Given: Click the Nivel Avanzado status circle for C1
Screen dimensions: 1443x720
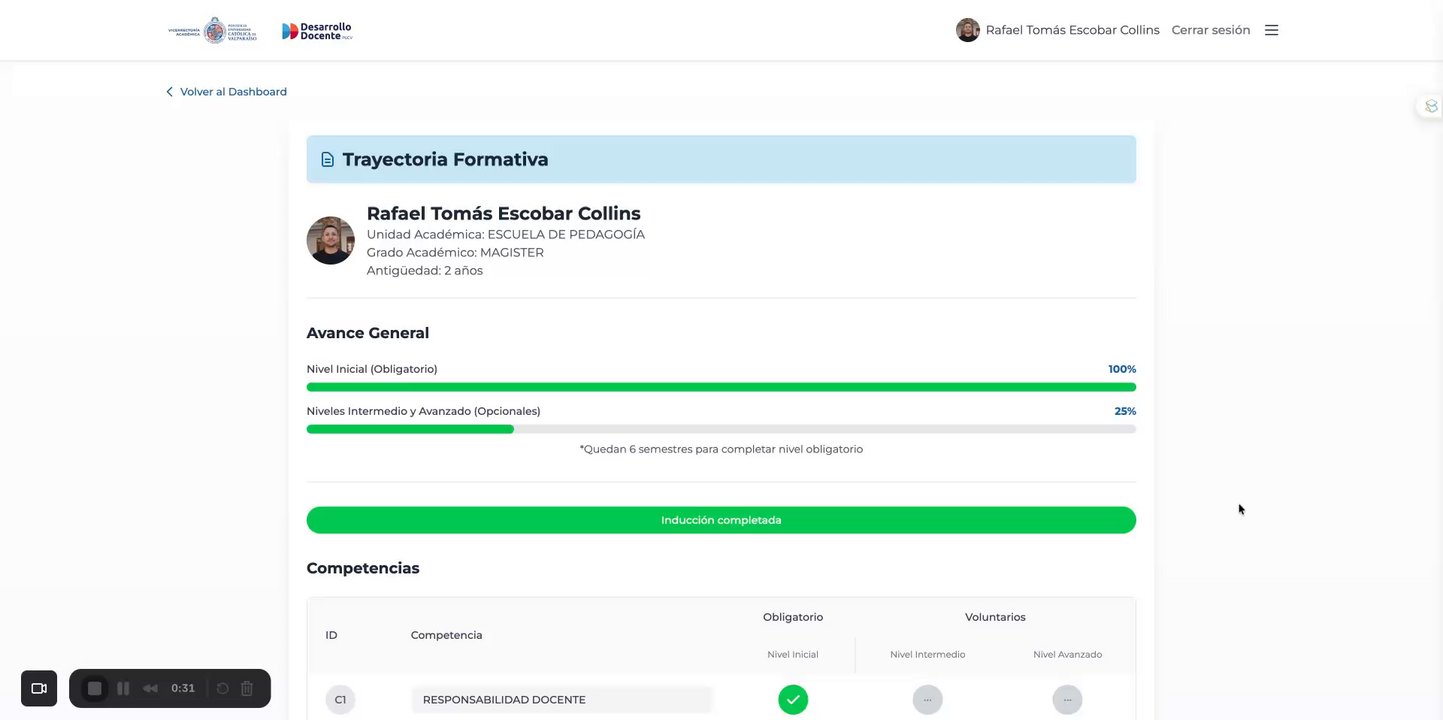Looking at the screenshot, I should tap(1067, 699).
